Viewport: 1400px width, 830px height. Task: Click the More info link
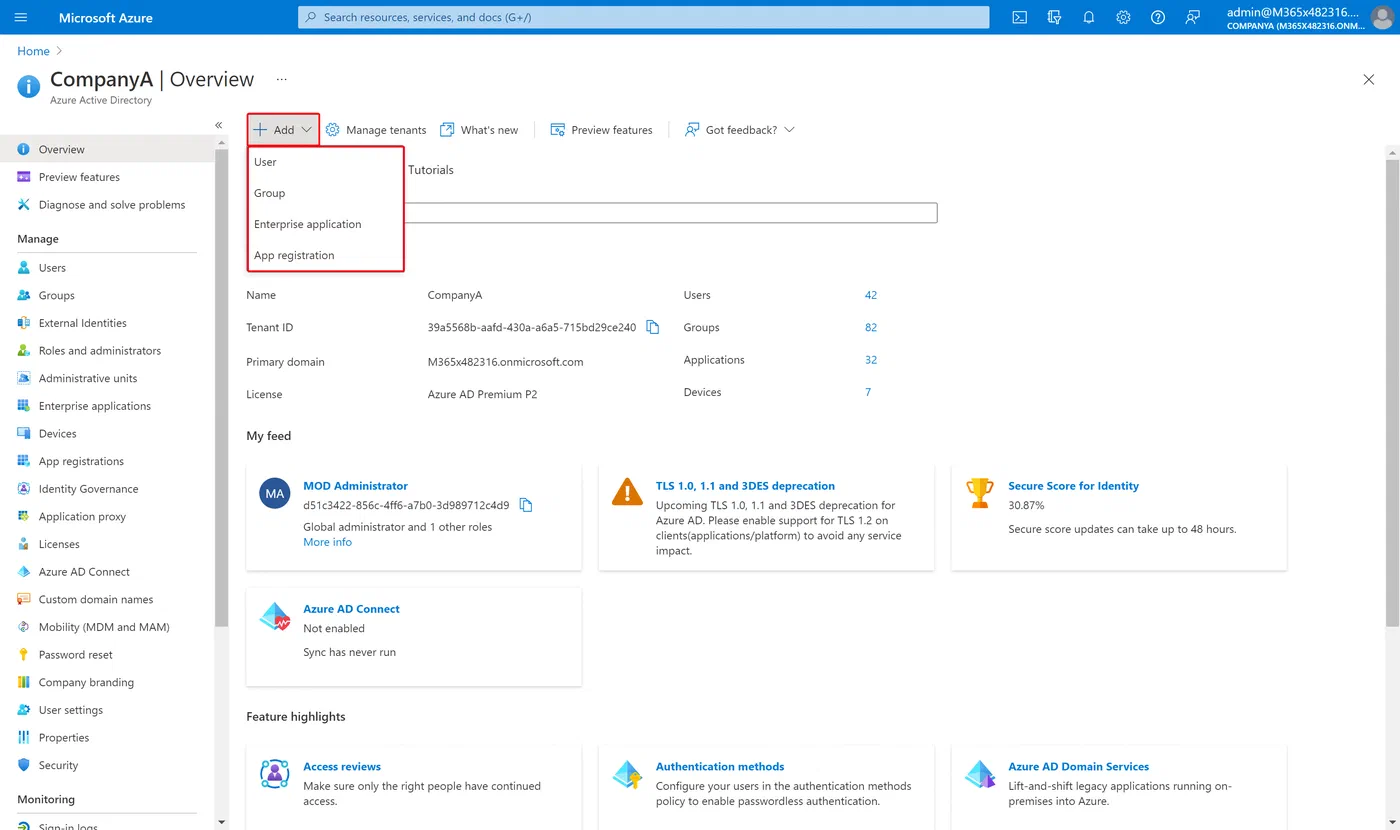pos(327,542)
